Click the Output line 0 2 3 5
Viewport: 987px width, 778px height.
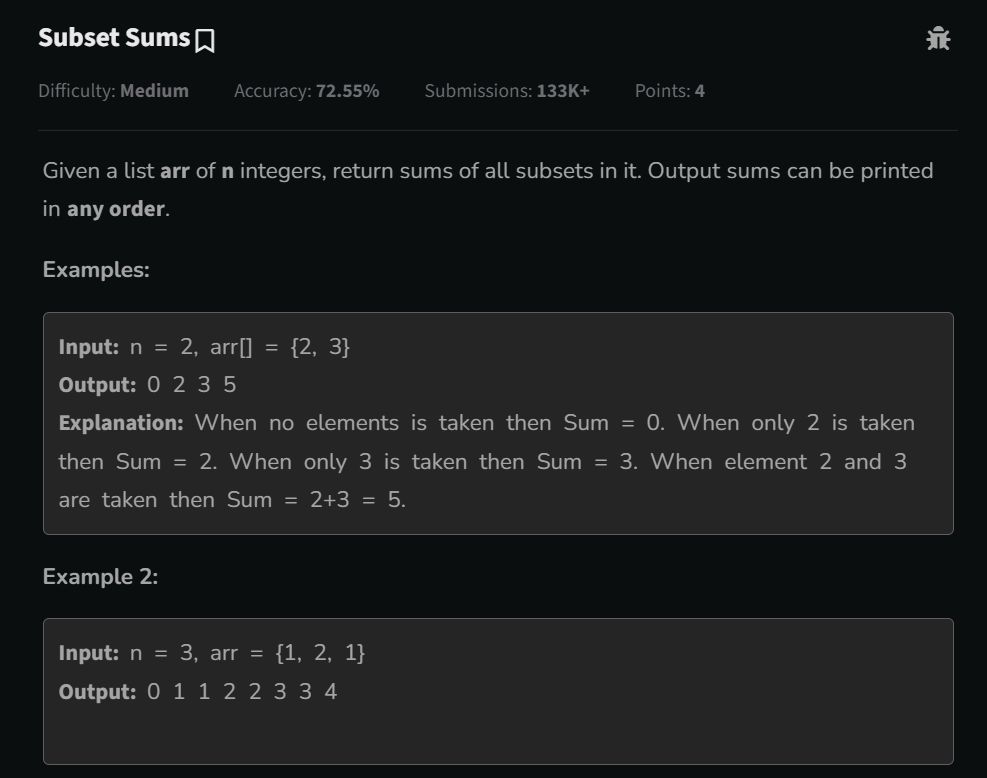click(147, 385)
